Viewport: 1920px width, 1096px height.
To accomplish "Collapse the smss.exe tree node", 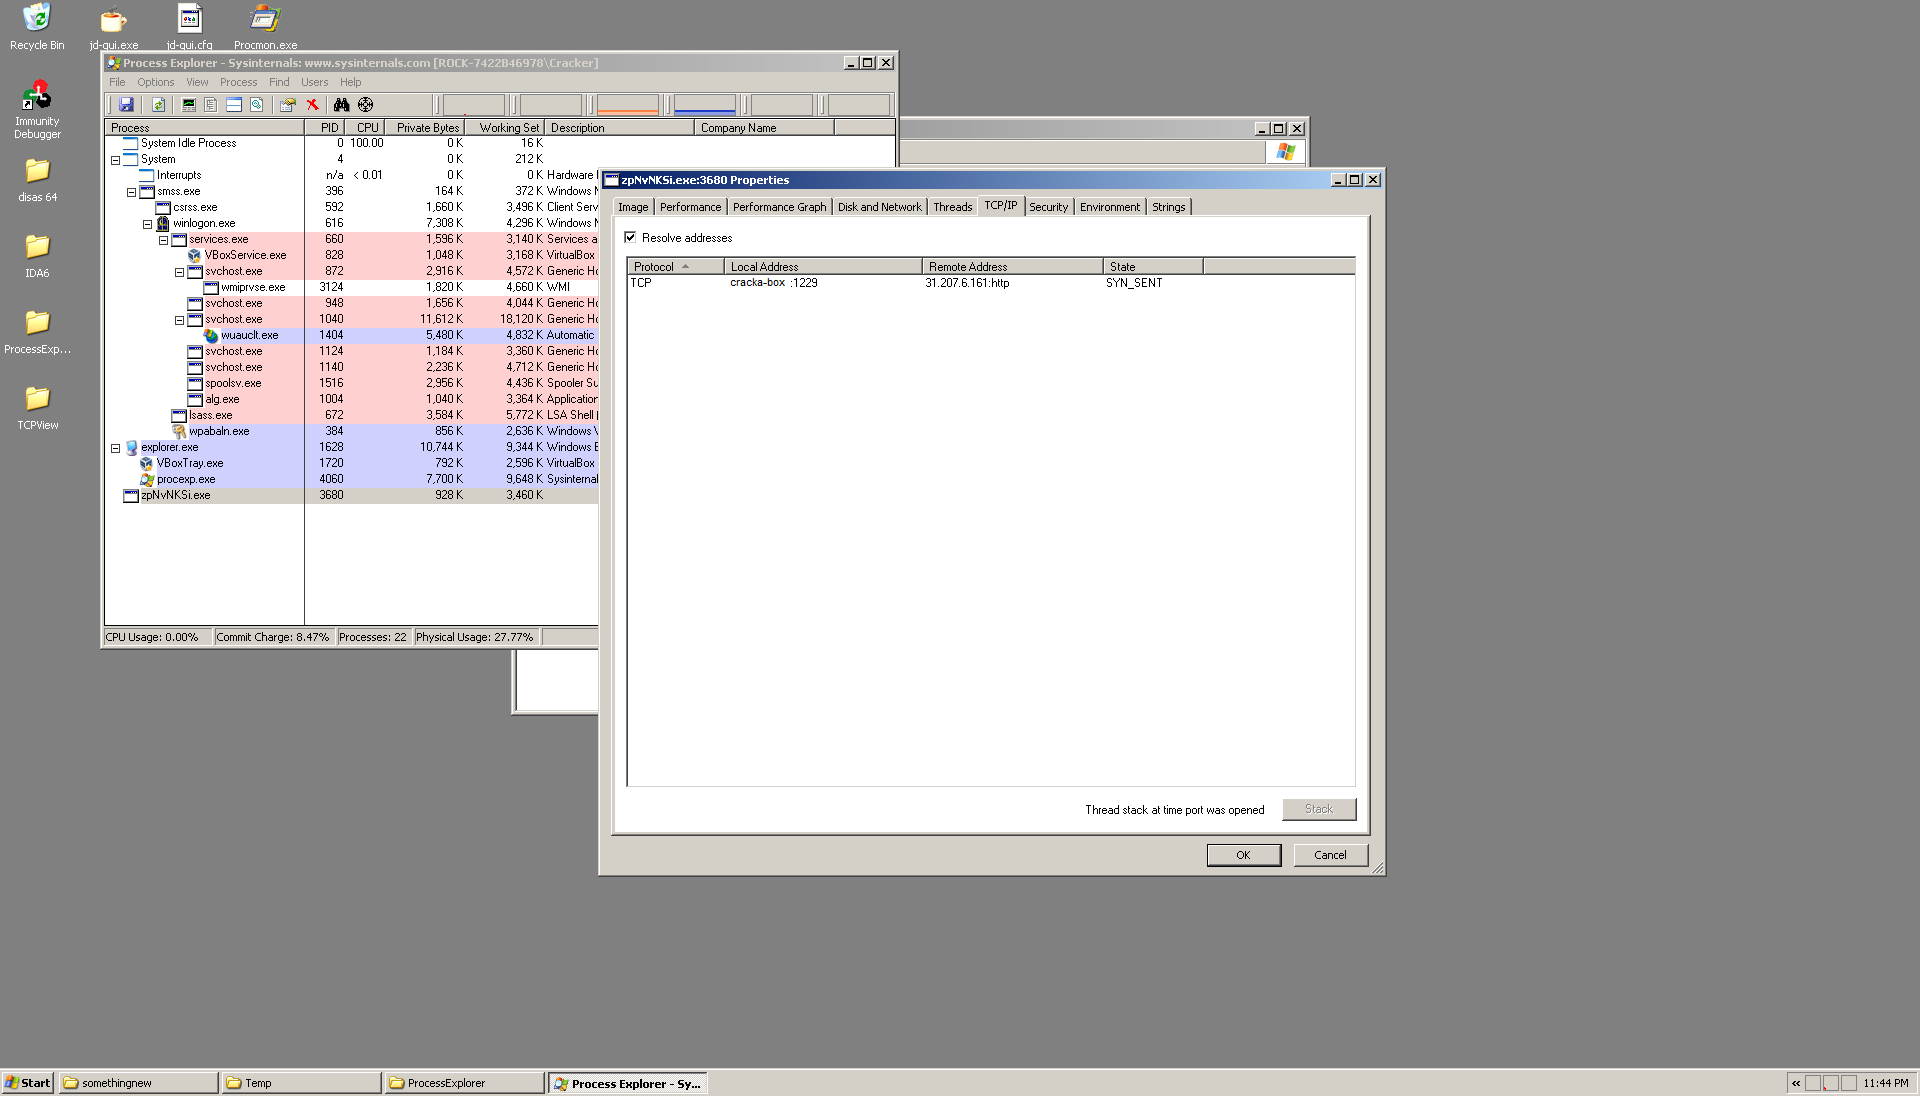I will pyautogui.click(x=131, y=192).
